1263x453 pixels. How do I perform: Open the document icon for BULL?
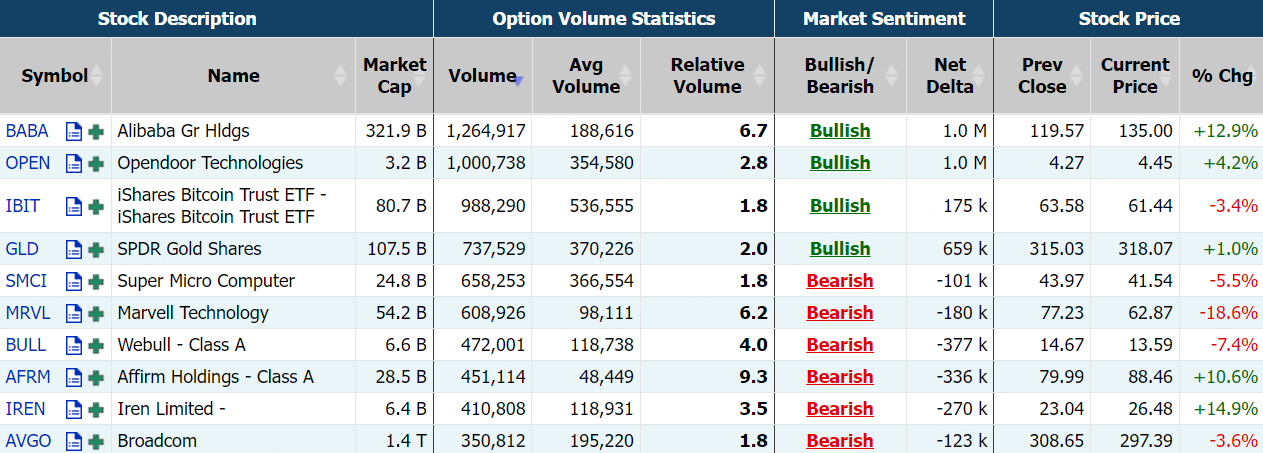pos(74,345)
